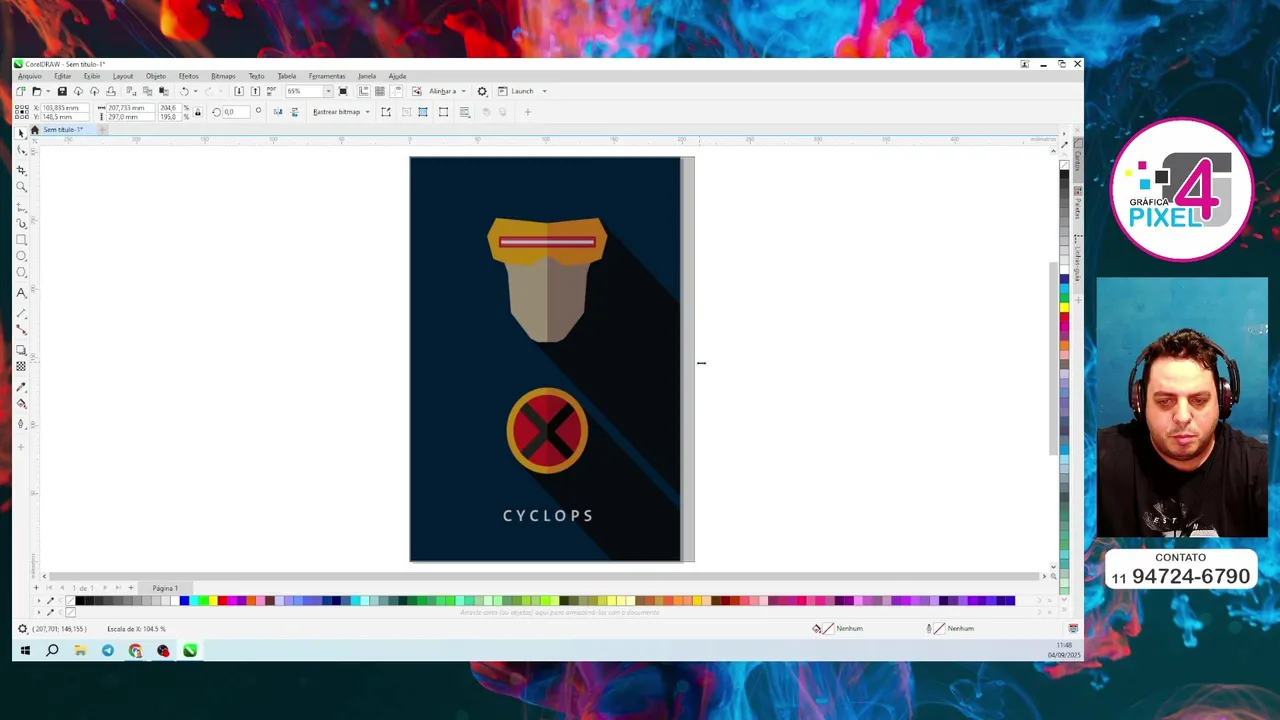This screenshot has width=1280, height=720.
Task: Select the Transparency checkerboard tool
Action: point(21,366)
